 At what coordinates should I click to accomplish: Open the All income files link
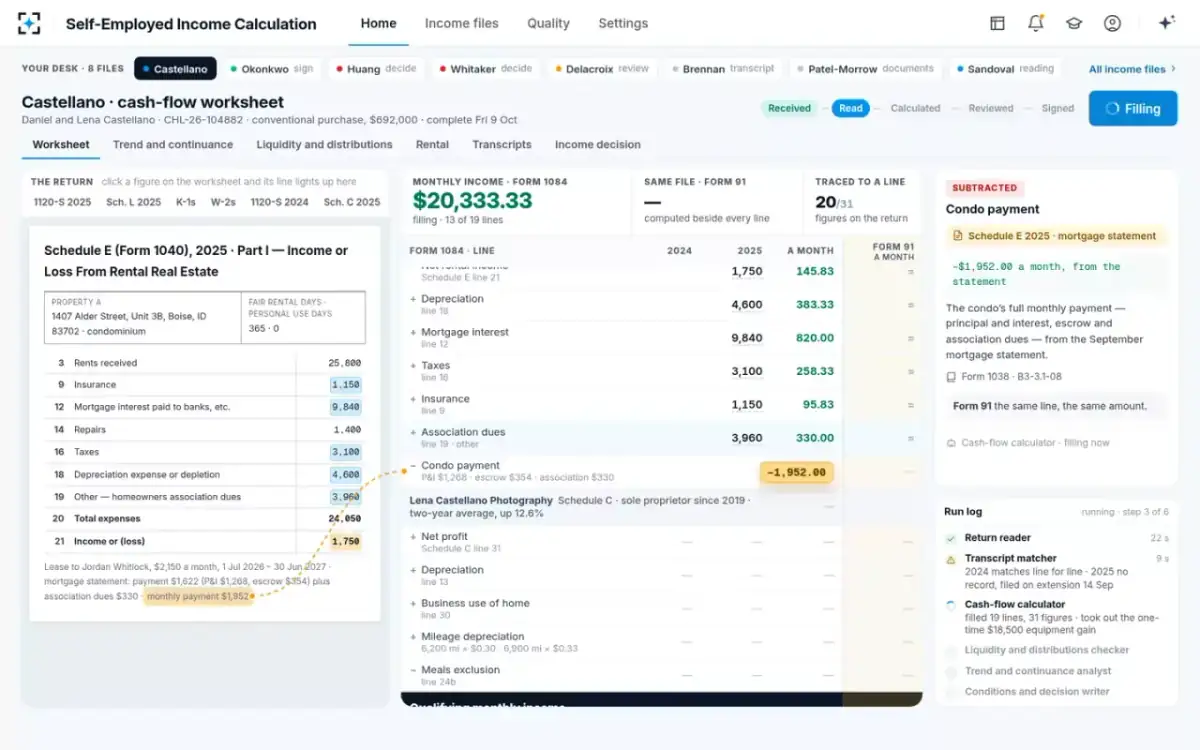1132,69
